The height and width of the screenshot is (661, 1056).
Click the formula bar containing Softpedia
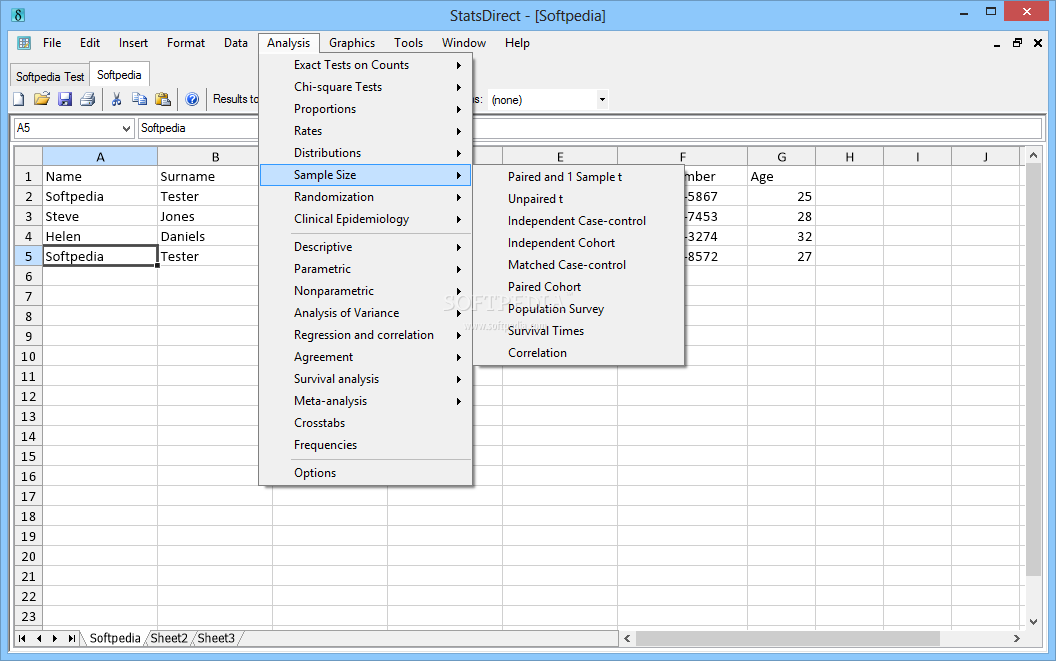click(589, 128)
